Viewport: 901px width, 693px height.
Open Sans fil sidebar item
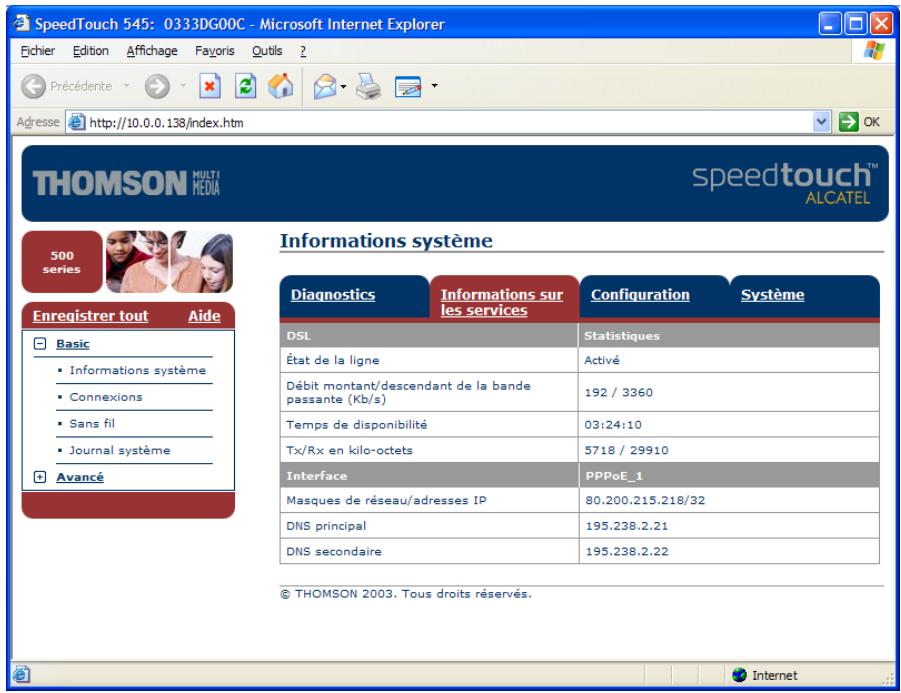(x=92, y=424)
